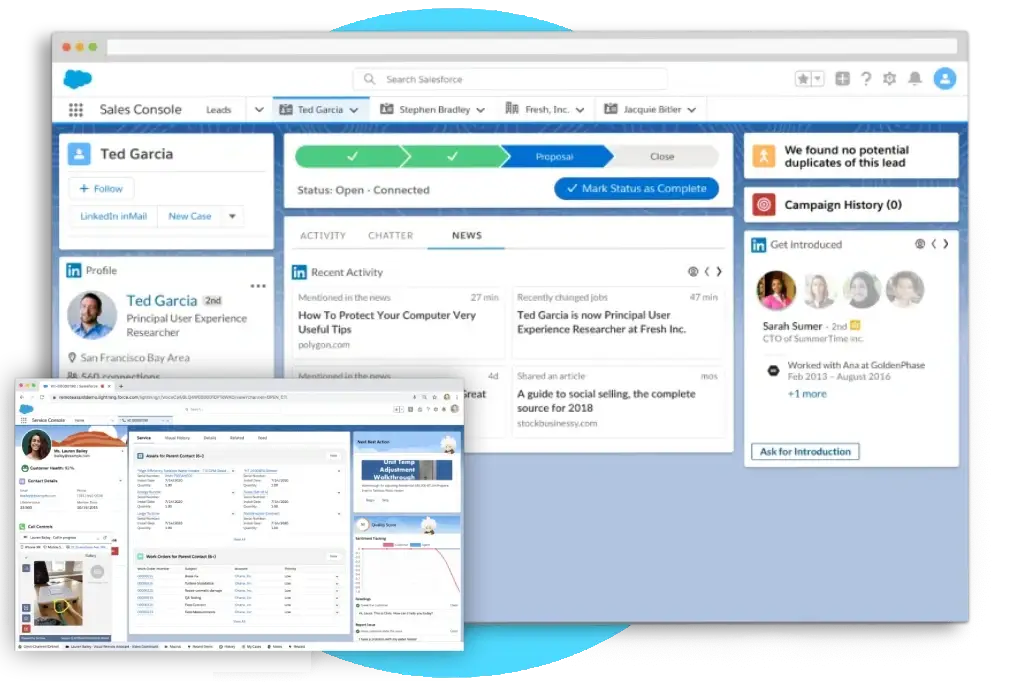The height and width of the screenshot is (682, 1023).
Task: Expand the Leads navigation dropdown
Action: 259,110
